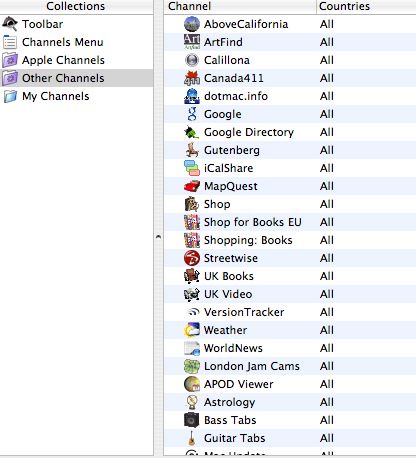Image resolution: width=416 pixels, height=458 pixels.
Task: Click the UK Books channel icon
Action: pyautogui.click(x=192, y=276)
